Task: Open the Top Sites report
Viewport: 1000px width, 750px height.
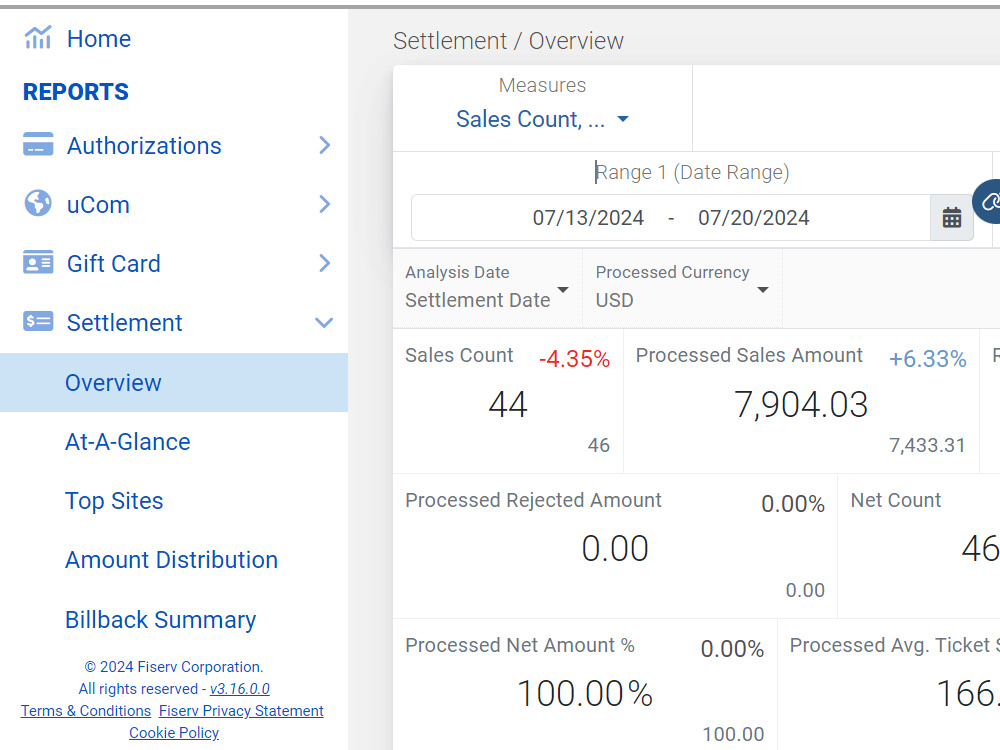Action: (x=114, y=501)
